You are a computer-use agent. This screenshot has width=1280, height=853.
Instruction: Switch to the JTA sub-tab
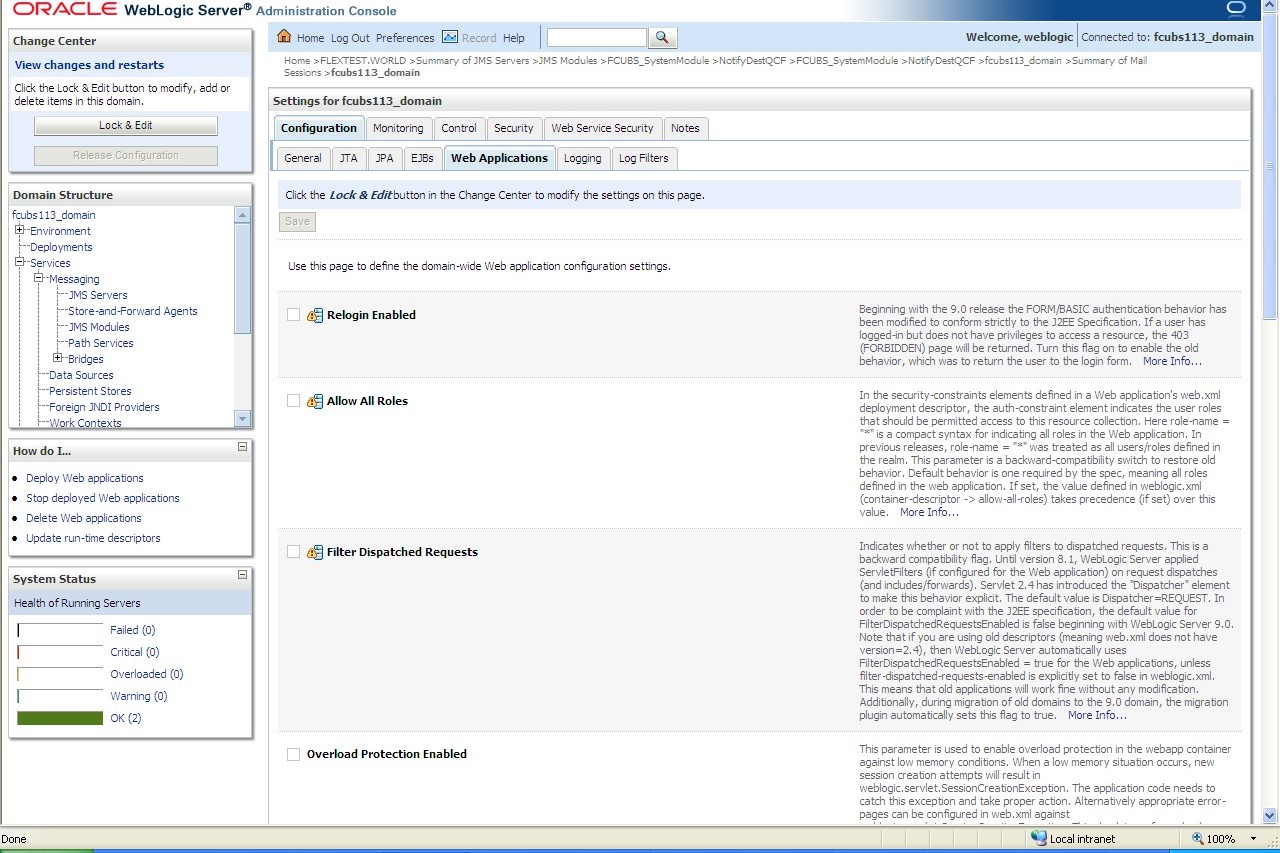pyautogui.click(x=348, y=158)
